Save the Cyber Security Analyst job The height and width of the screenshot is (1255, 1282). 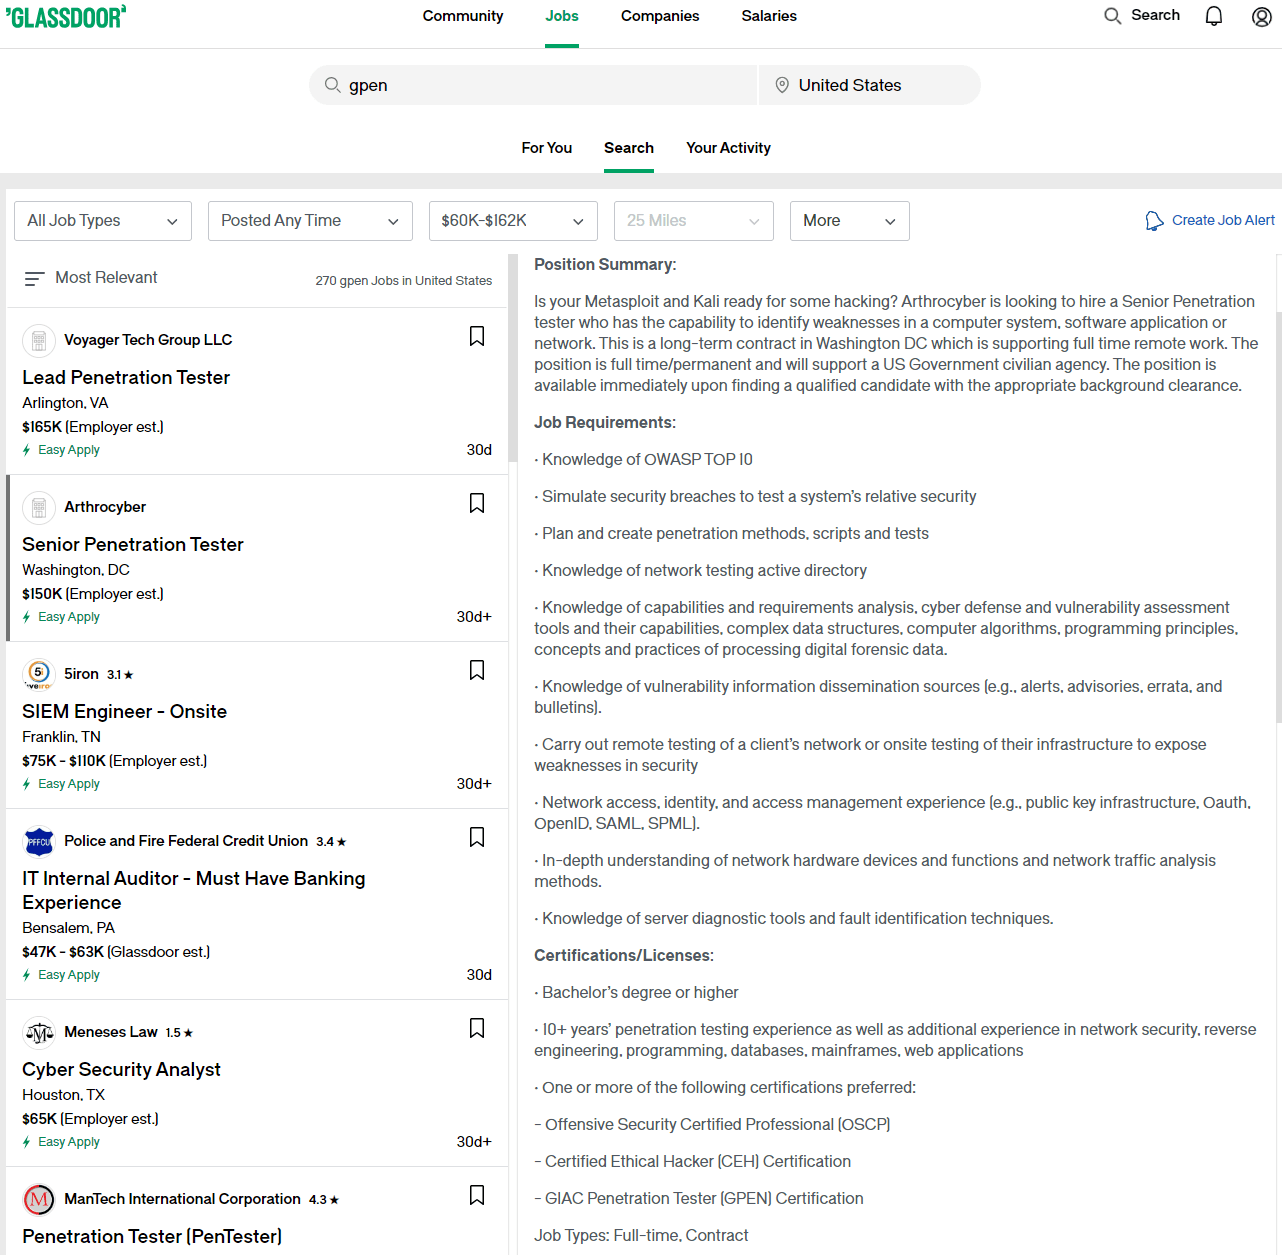pos(477,1028)
